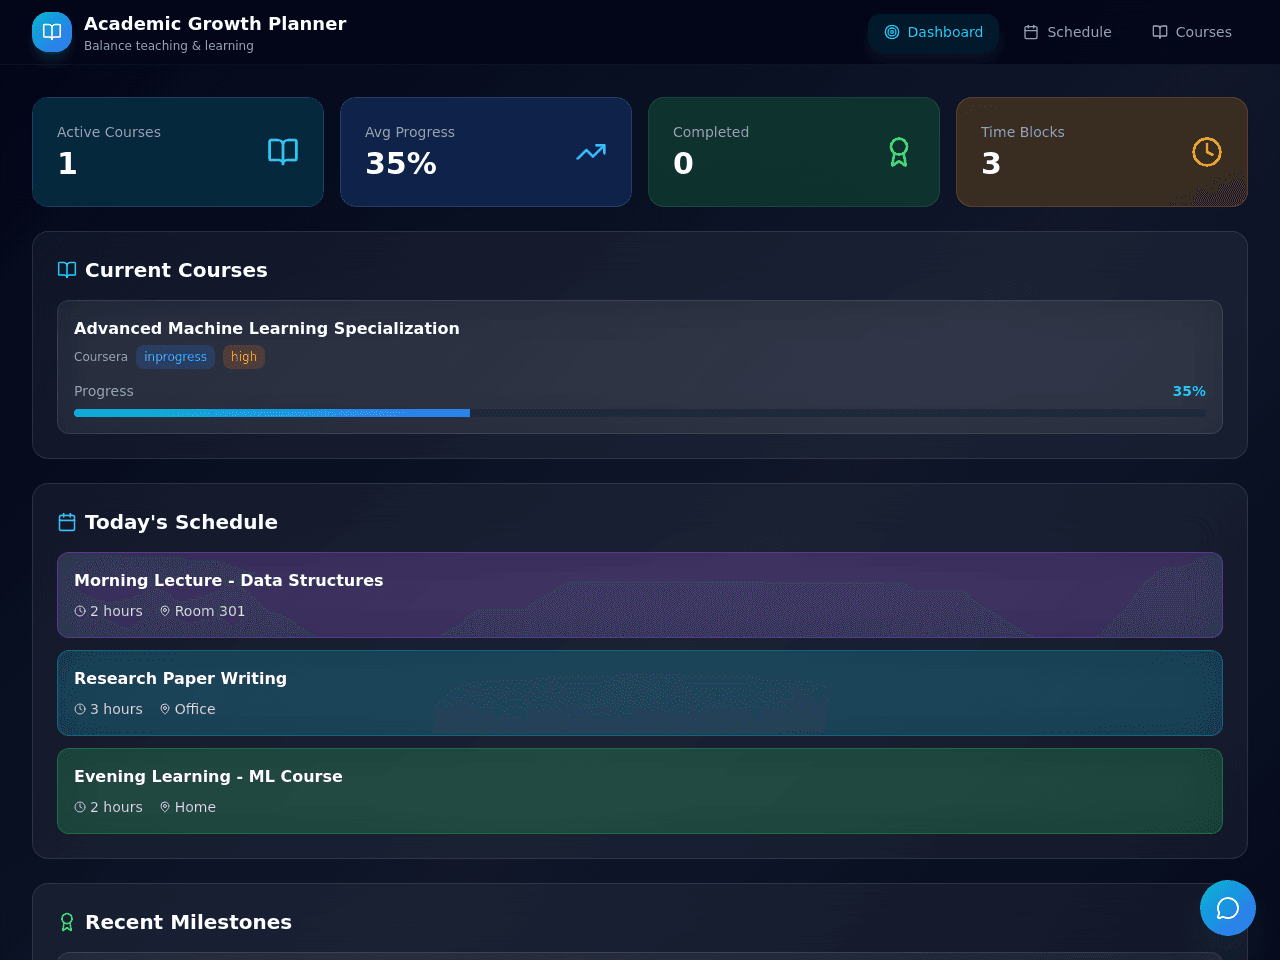Click the ribbon icon beside Recent Milestones
The image size is (1280, 960).
click(67, 922)
